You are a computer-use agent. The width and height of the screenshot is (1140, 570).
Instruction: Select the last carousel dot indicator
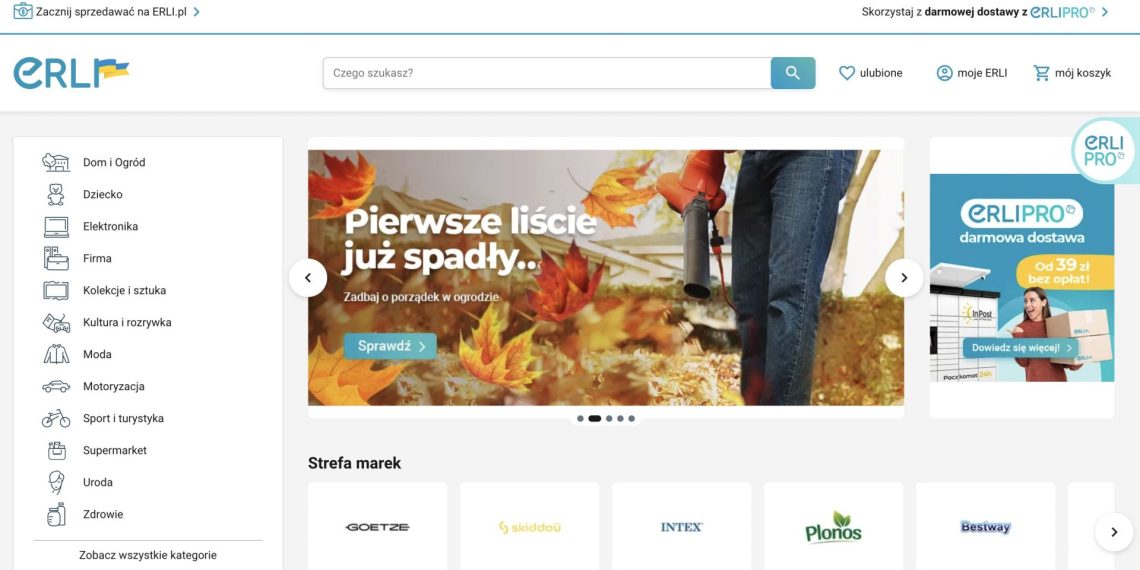click(x=631, y=419)
